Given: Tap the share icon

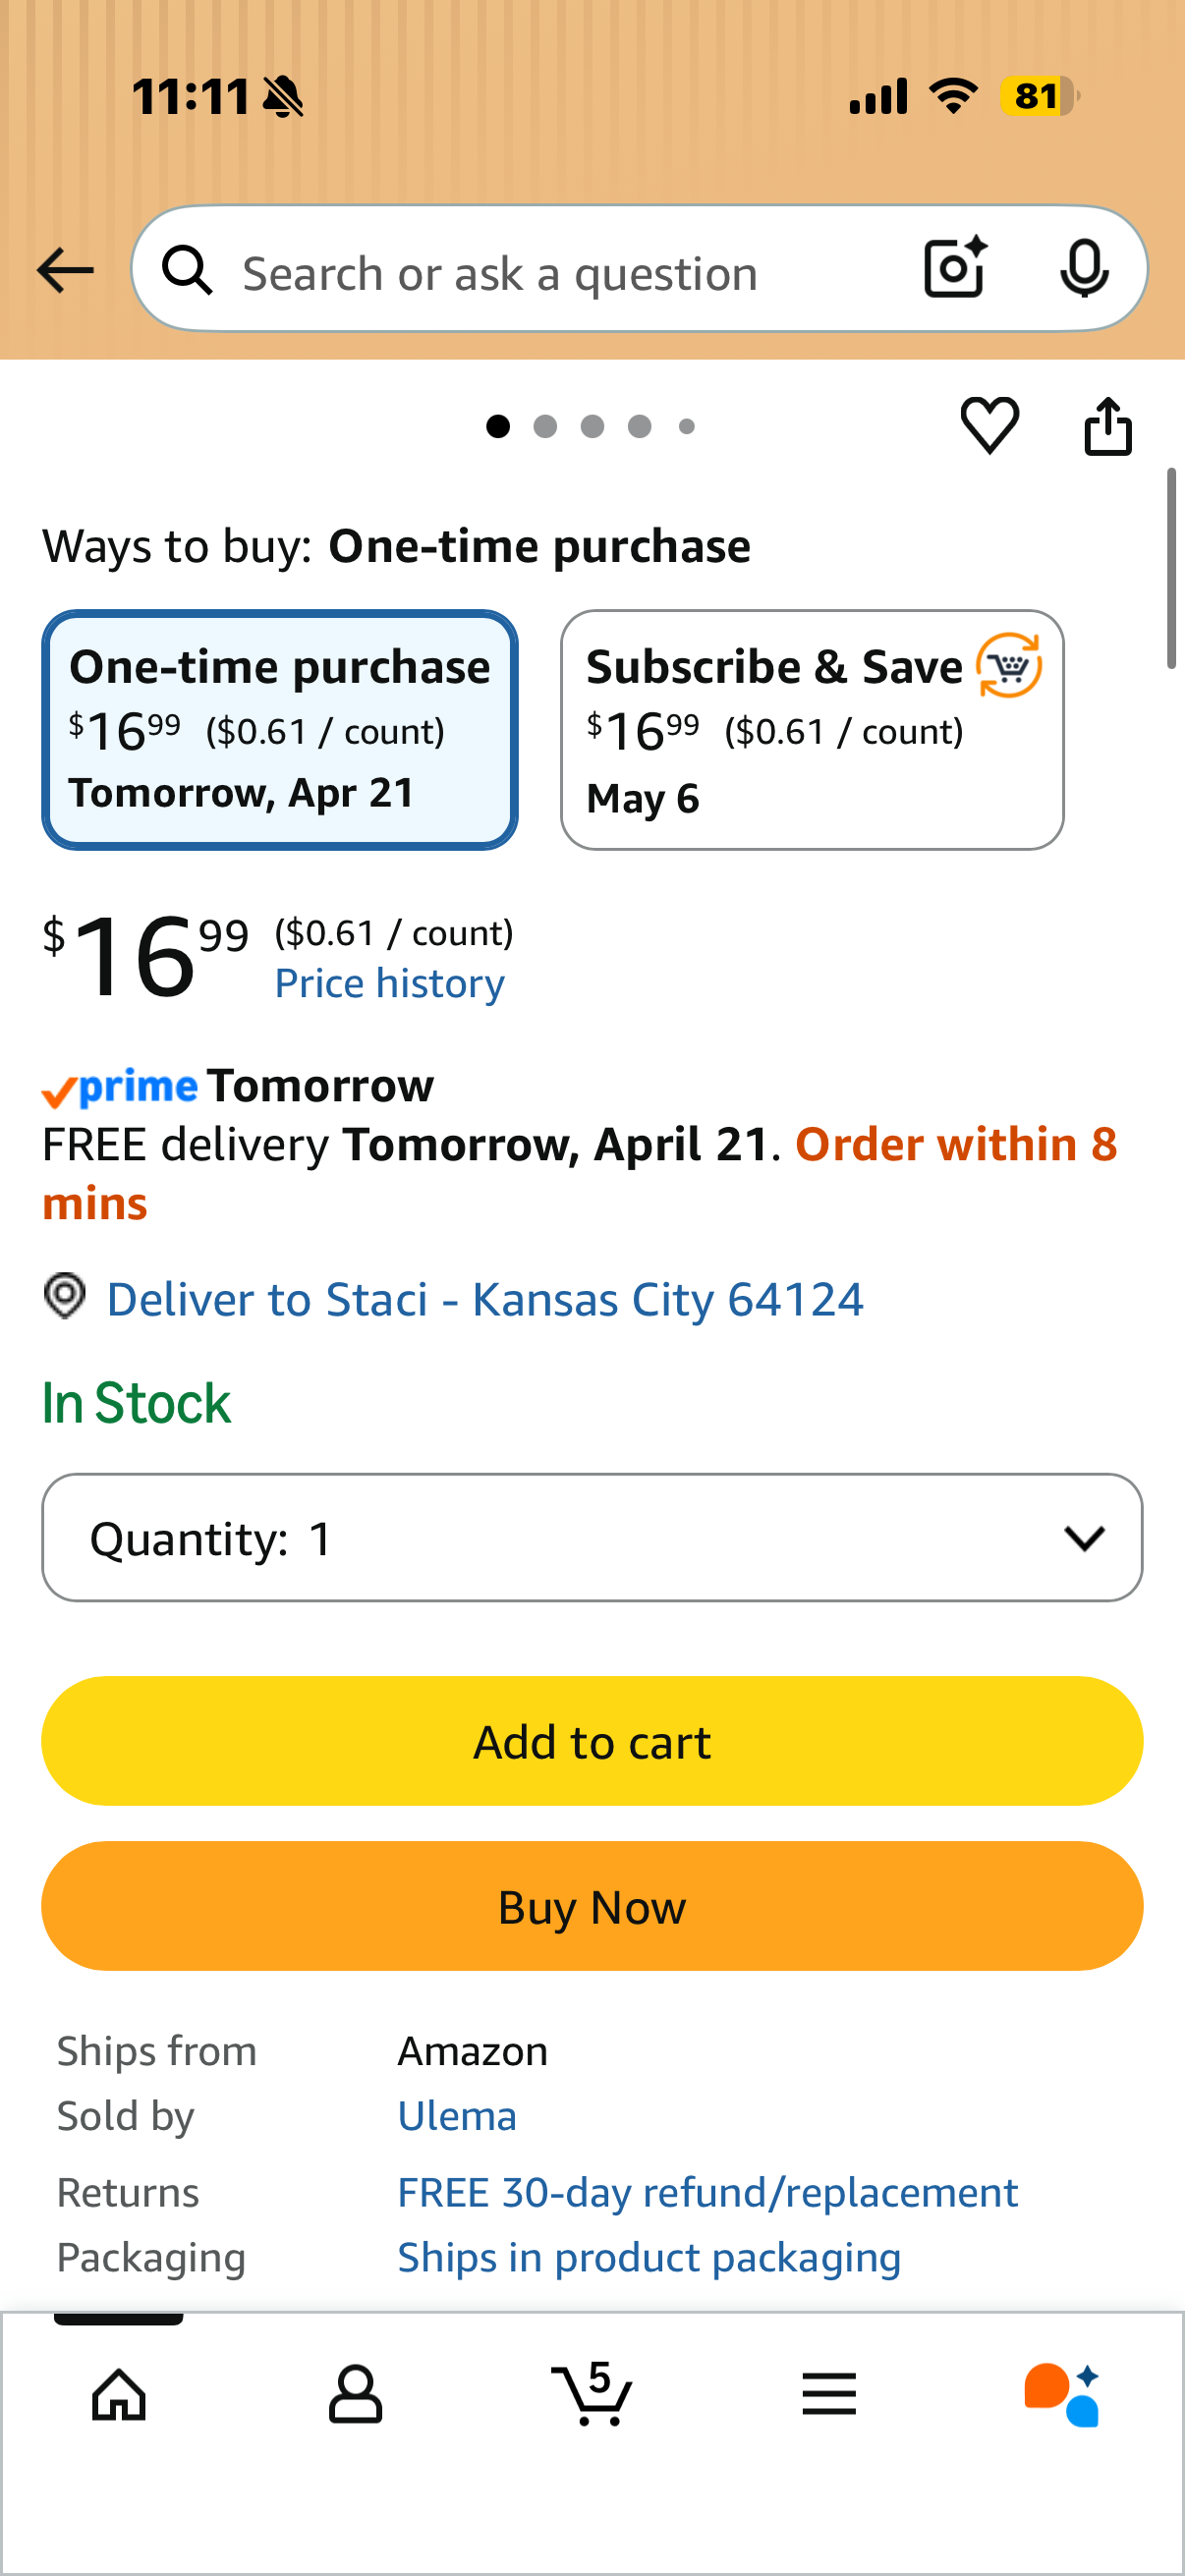Looking at the screenshot, I should point(1108,426).
